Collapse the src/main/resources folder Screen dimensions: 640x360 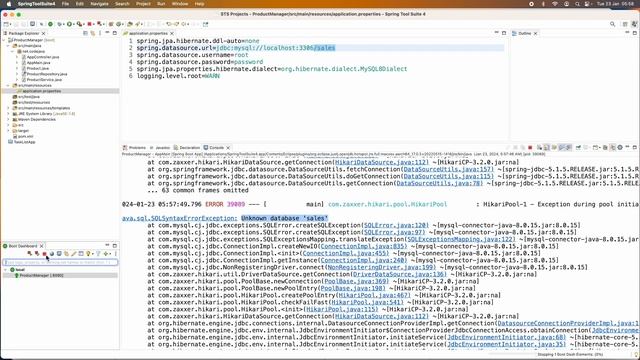[8, 85]
